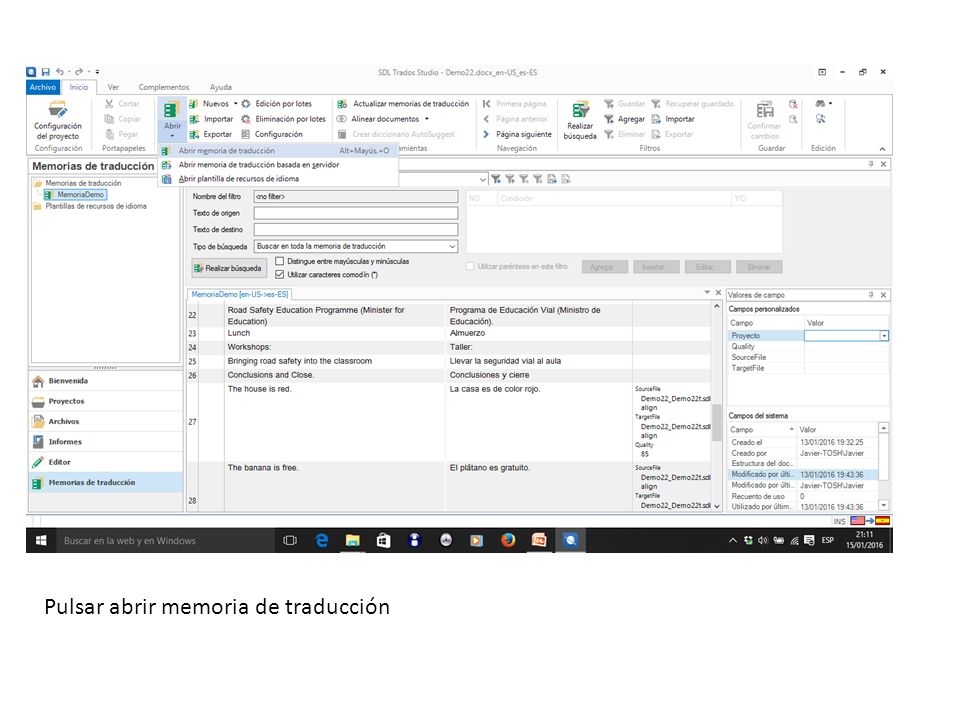Select Memorias de traducción view in sidebar
The height and width of the screenshot is (720, 960).
(105, 482)
